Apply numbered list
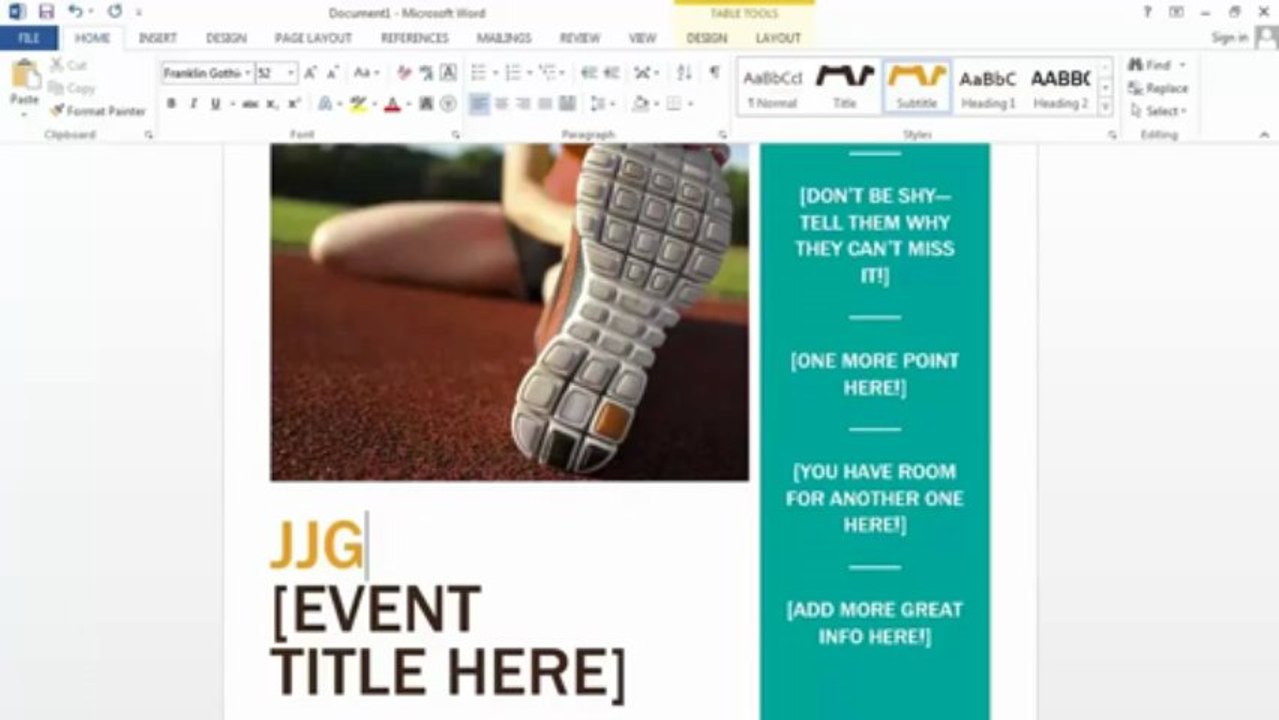Screen dimensions: 1279x720 [513, 73]
